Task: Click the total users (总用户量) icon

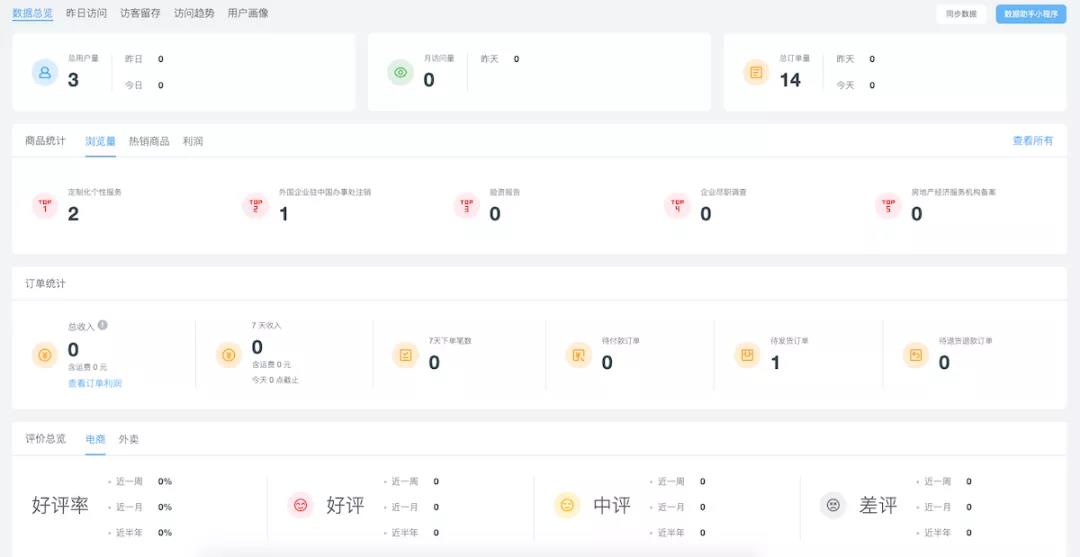Action: (45, 72)
